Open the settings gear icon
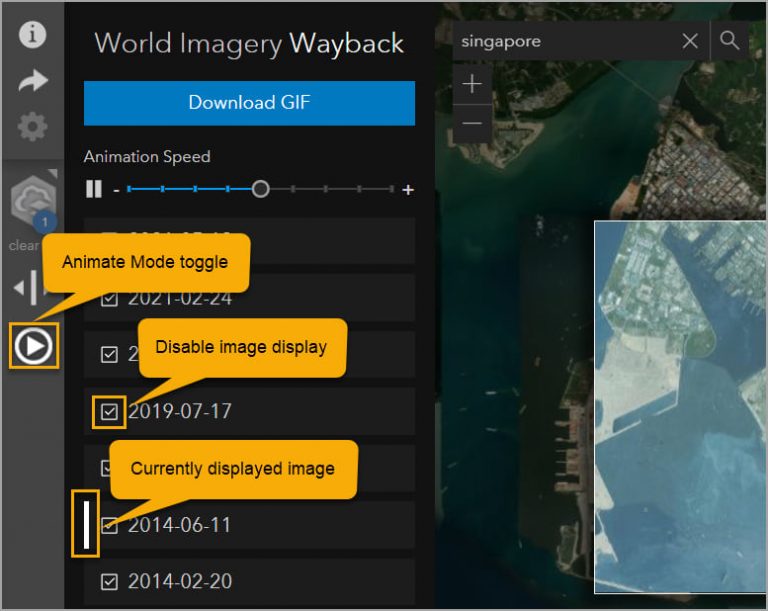Viewport: 768px width, 611px height. 32,127
